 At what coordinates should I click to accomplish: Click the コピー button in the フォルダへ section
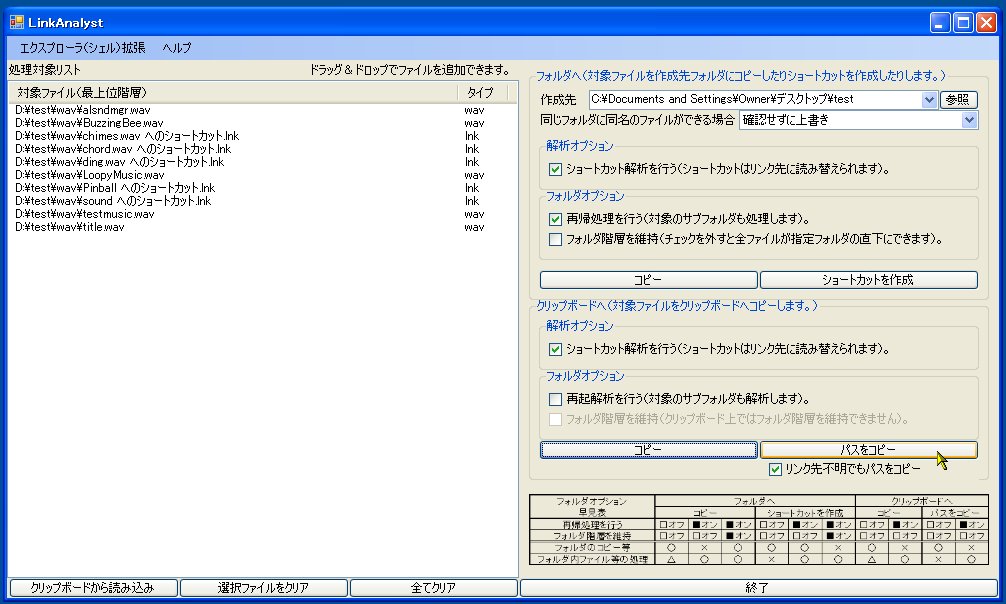pos(649,280)
